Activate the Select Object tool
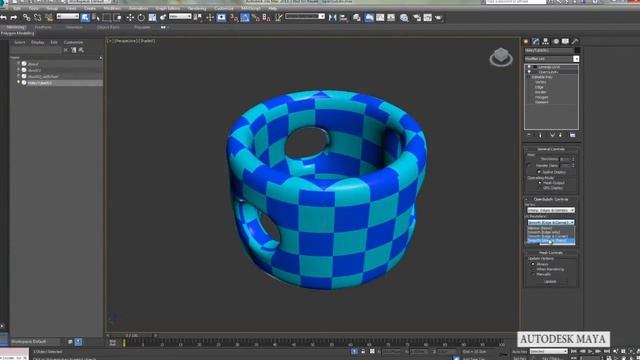Viewport: 640px width, 360px height. coord(85,18)
